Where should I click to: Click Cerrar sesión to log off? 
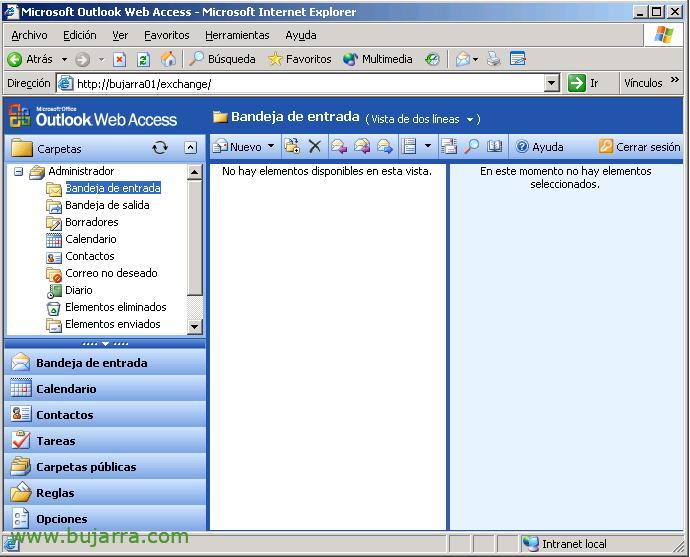point(639,147)
